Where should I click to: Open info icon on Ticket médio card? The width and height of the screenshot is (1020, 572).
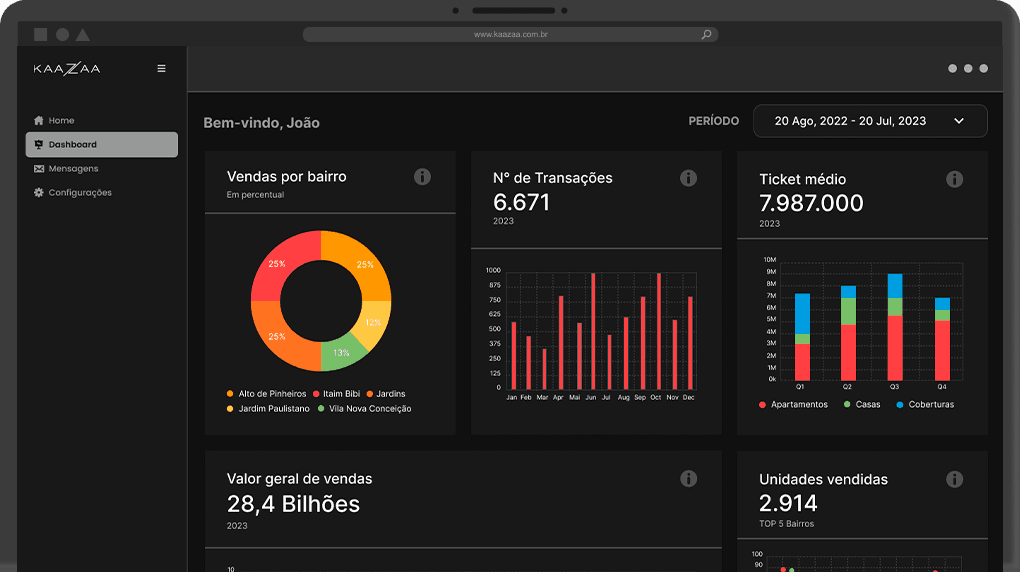(x=954, y=179)
